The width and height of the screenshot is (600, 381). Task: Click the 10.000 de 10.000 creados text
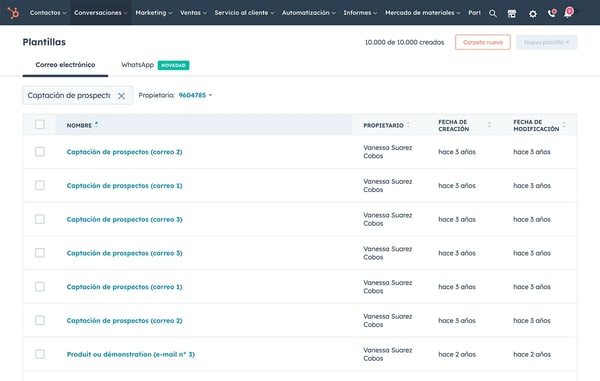coord(404,42)
